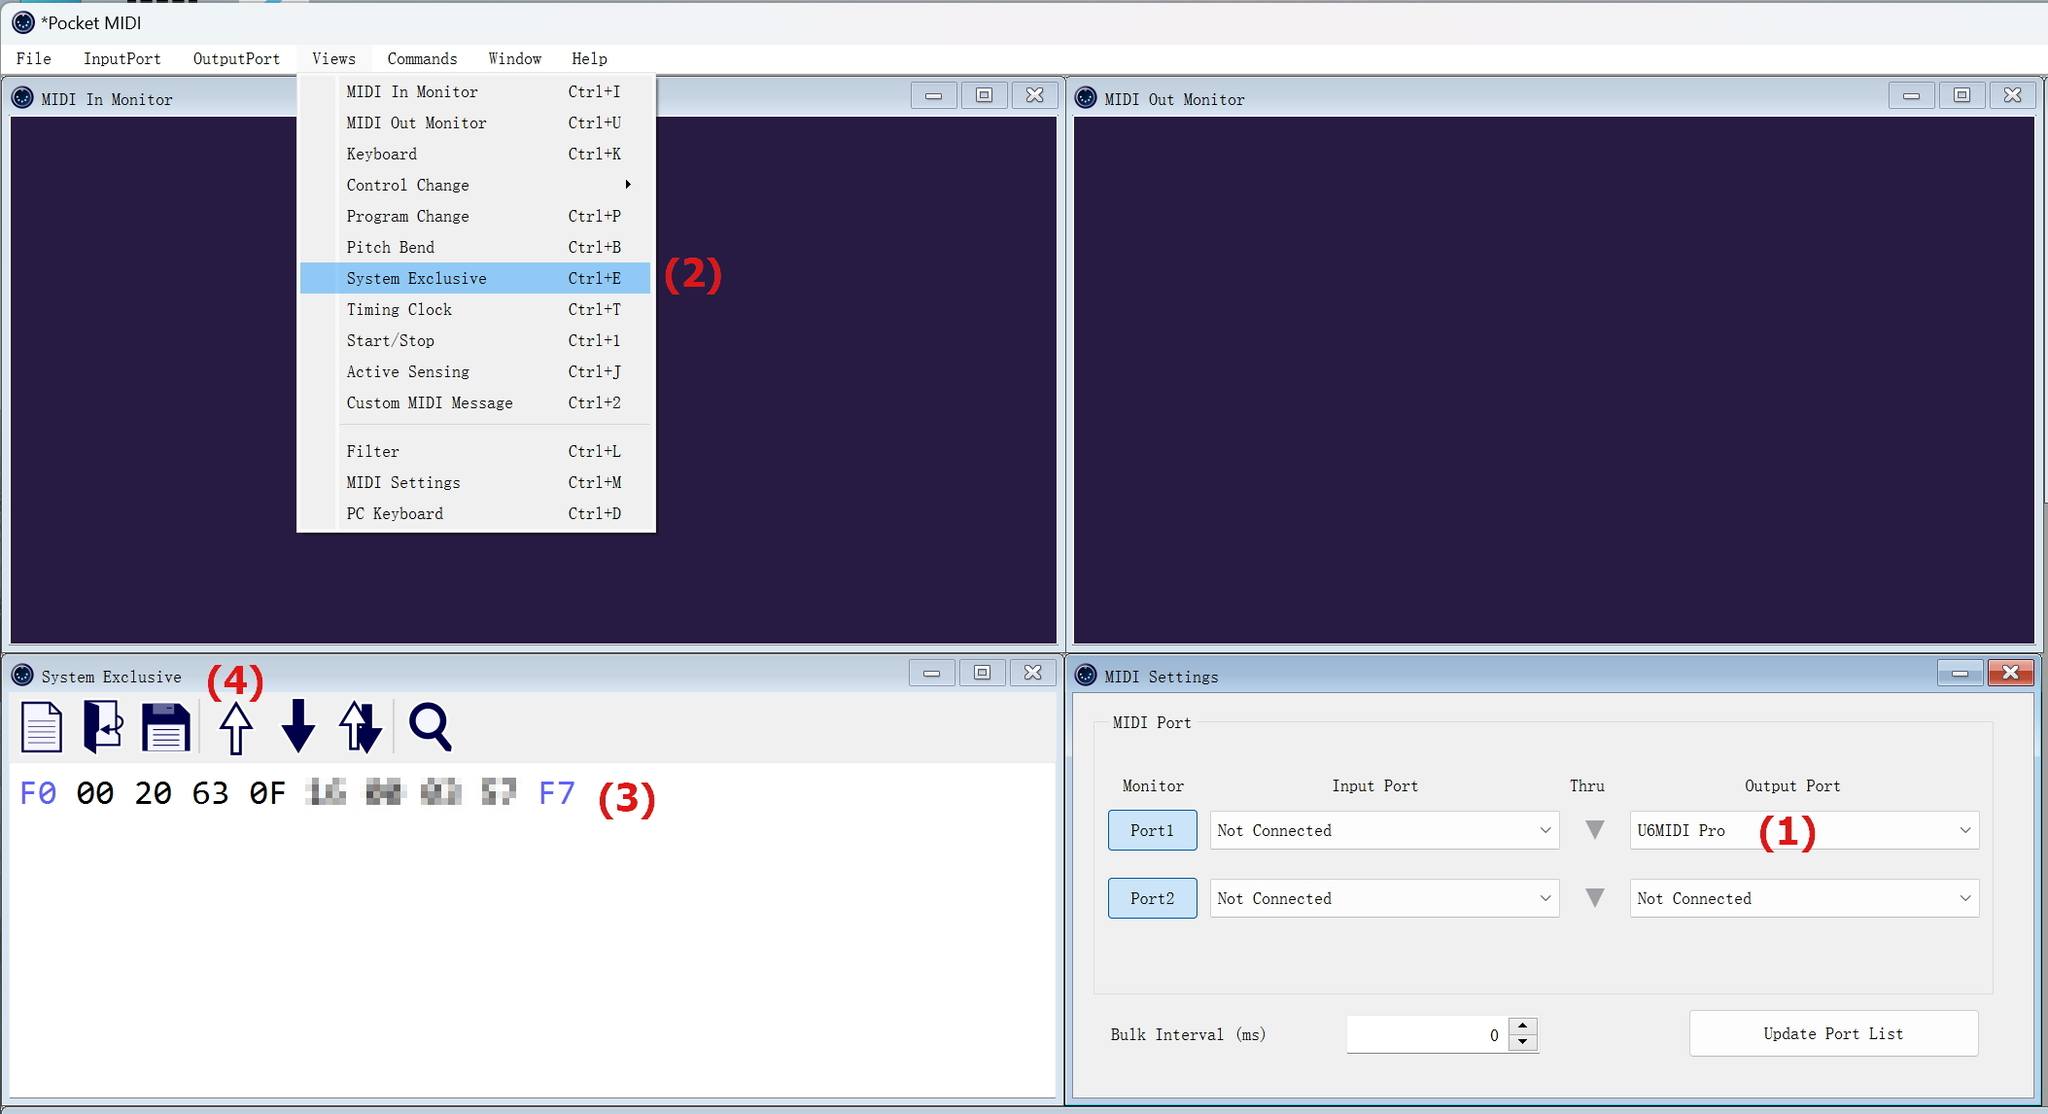2048x1114 pixels.
Task: Click the magnifying glass search icon
Action: [430, 727]
